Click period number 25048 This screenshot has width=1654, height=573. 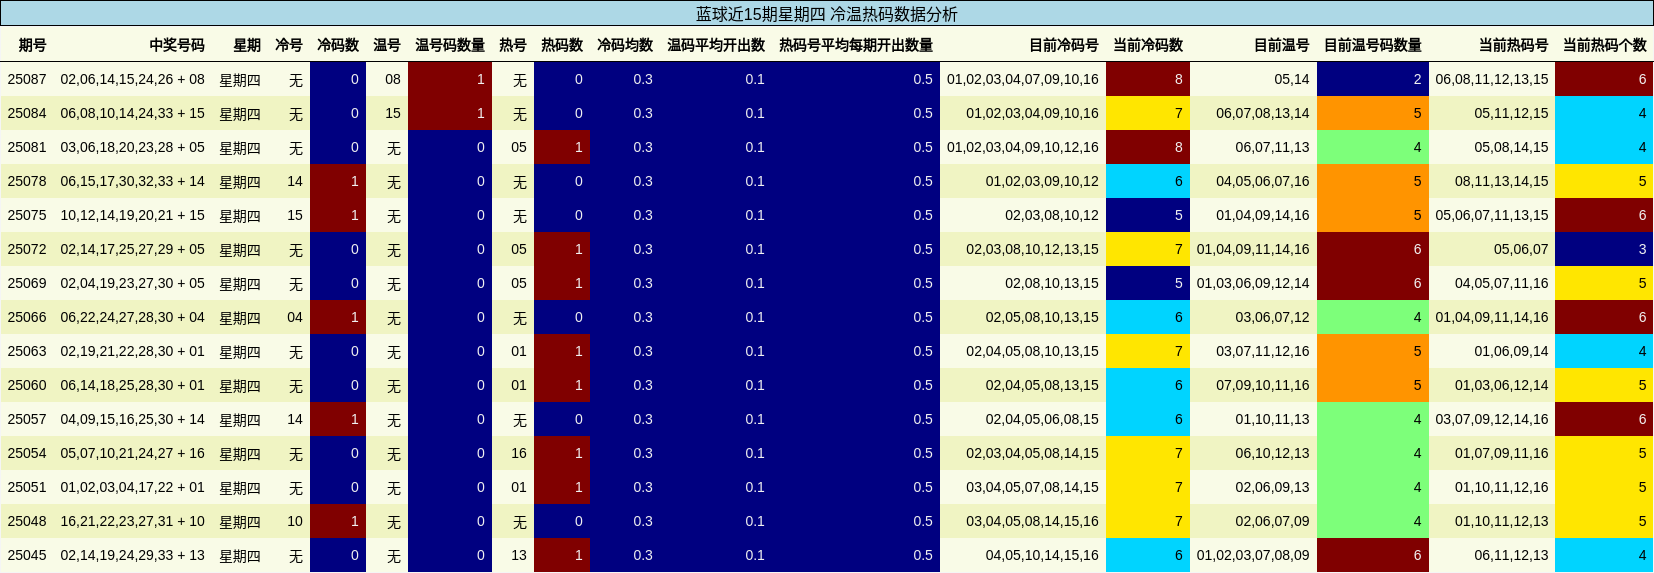pyautogui.click(x=27, y=521)
